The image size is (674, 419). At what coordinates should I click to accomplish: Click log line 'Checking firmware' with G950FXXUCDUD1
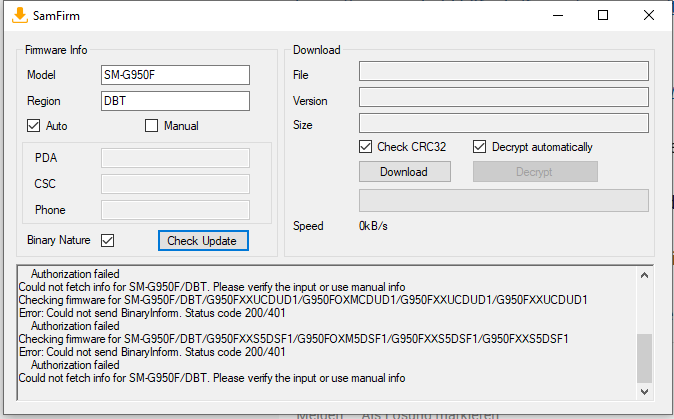pyautogui.click(x=303, y=300)
